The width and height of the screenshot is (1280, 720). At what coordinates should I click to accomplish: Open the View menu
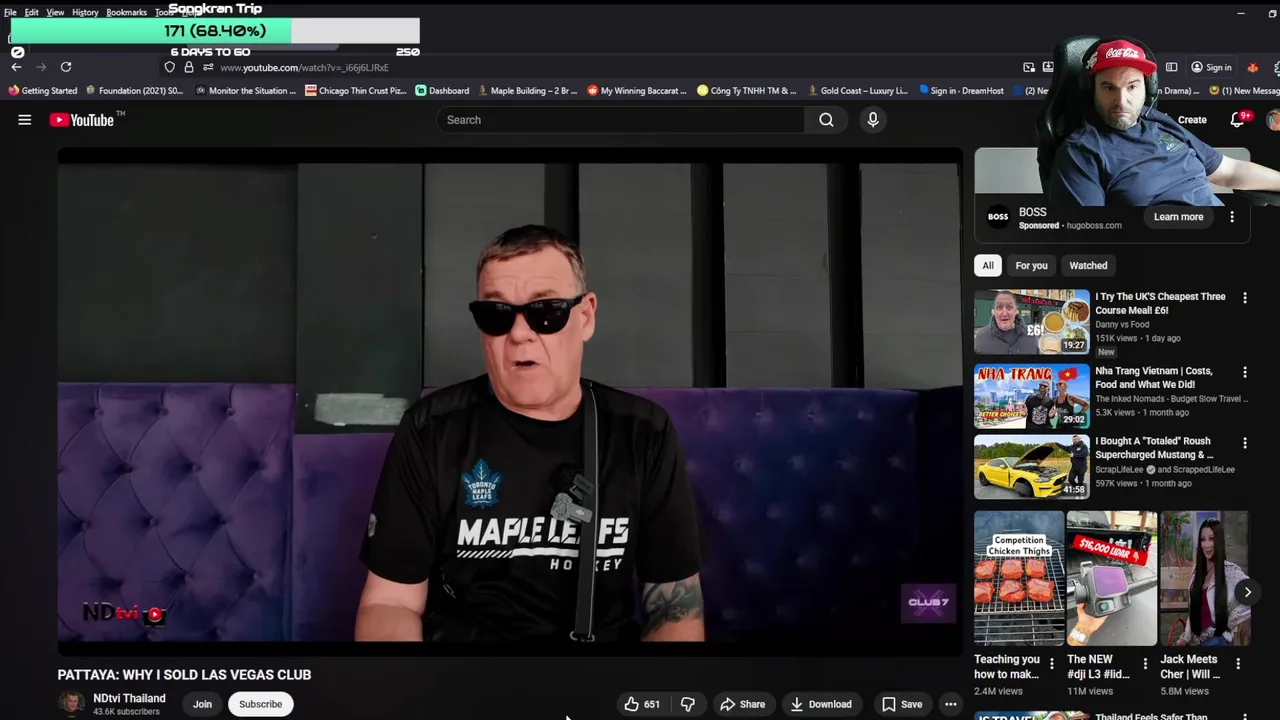pyautogui.click(x=55, y=12)
